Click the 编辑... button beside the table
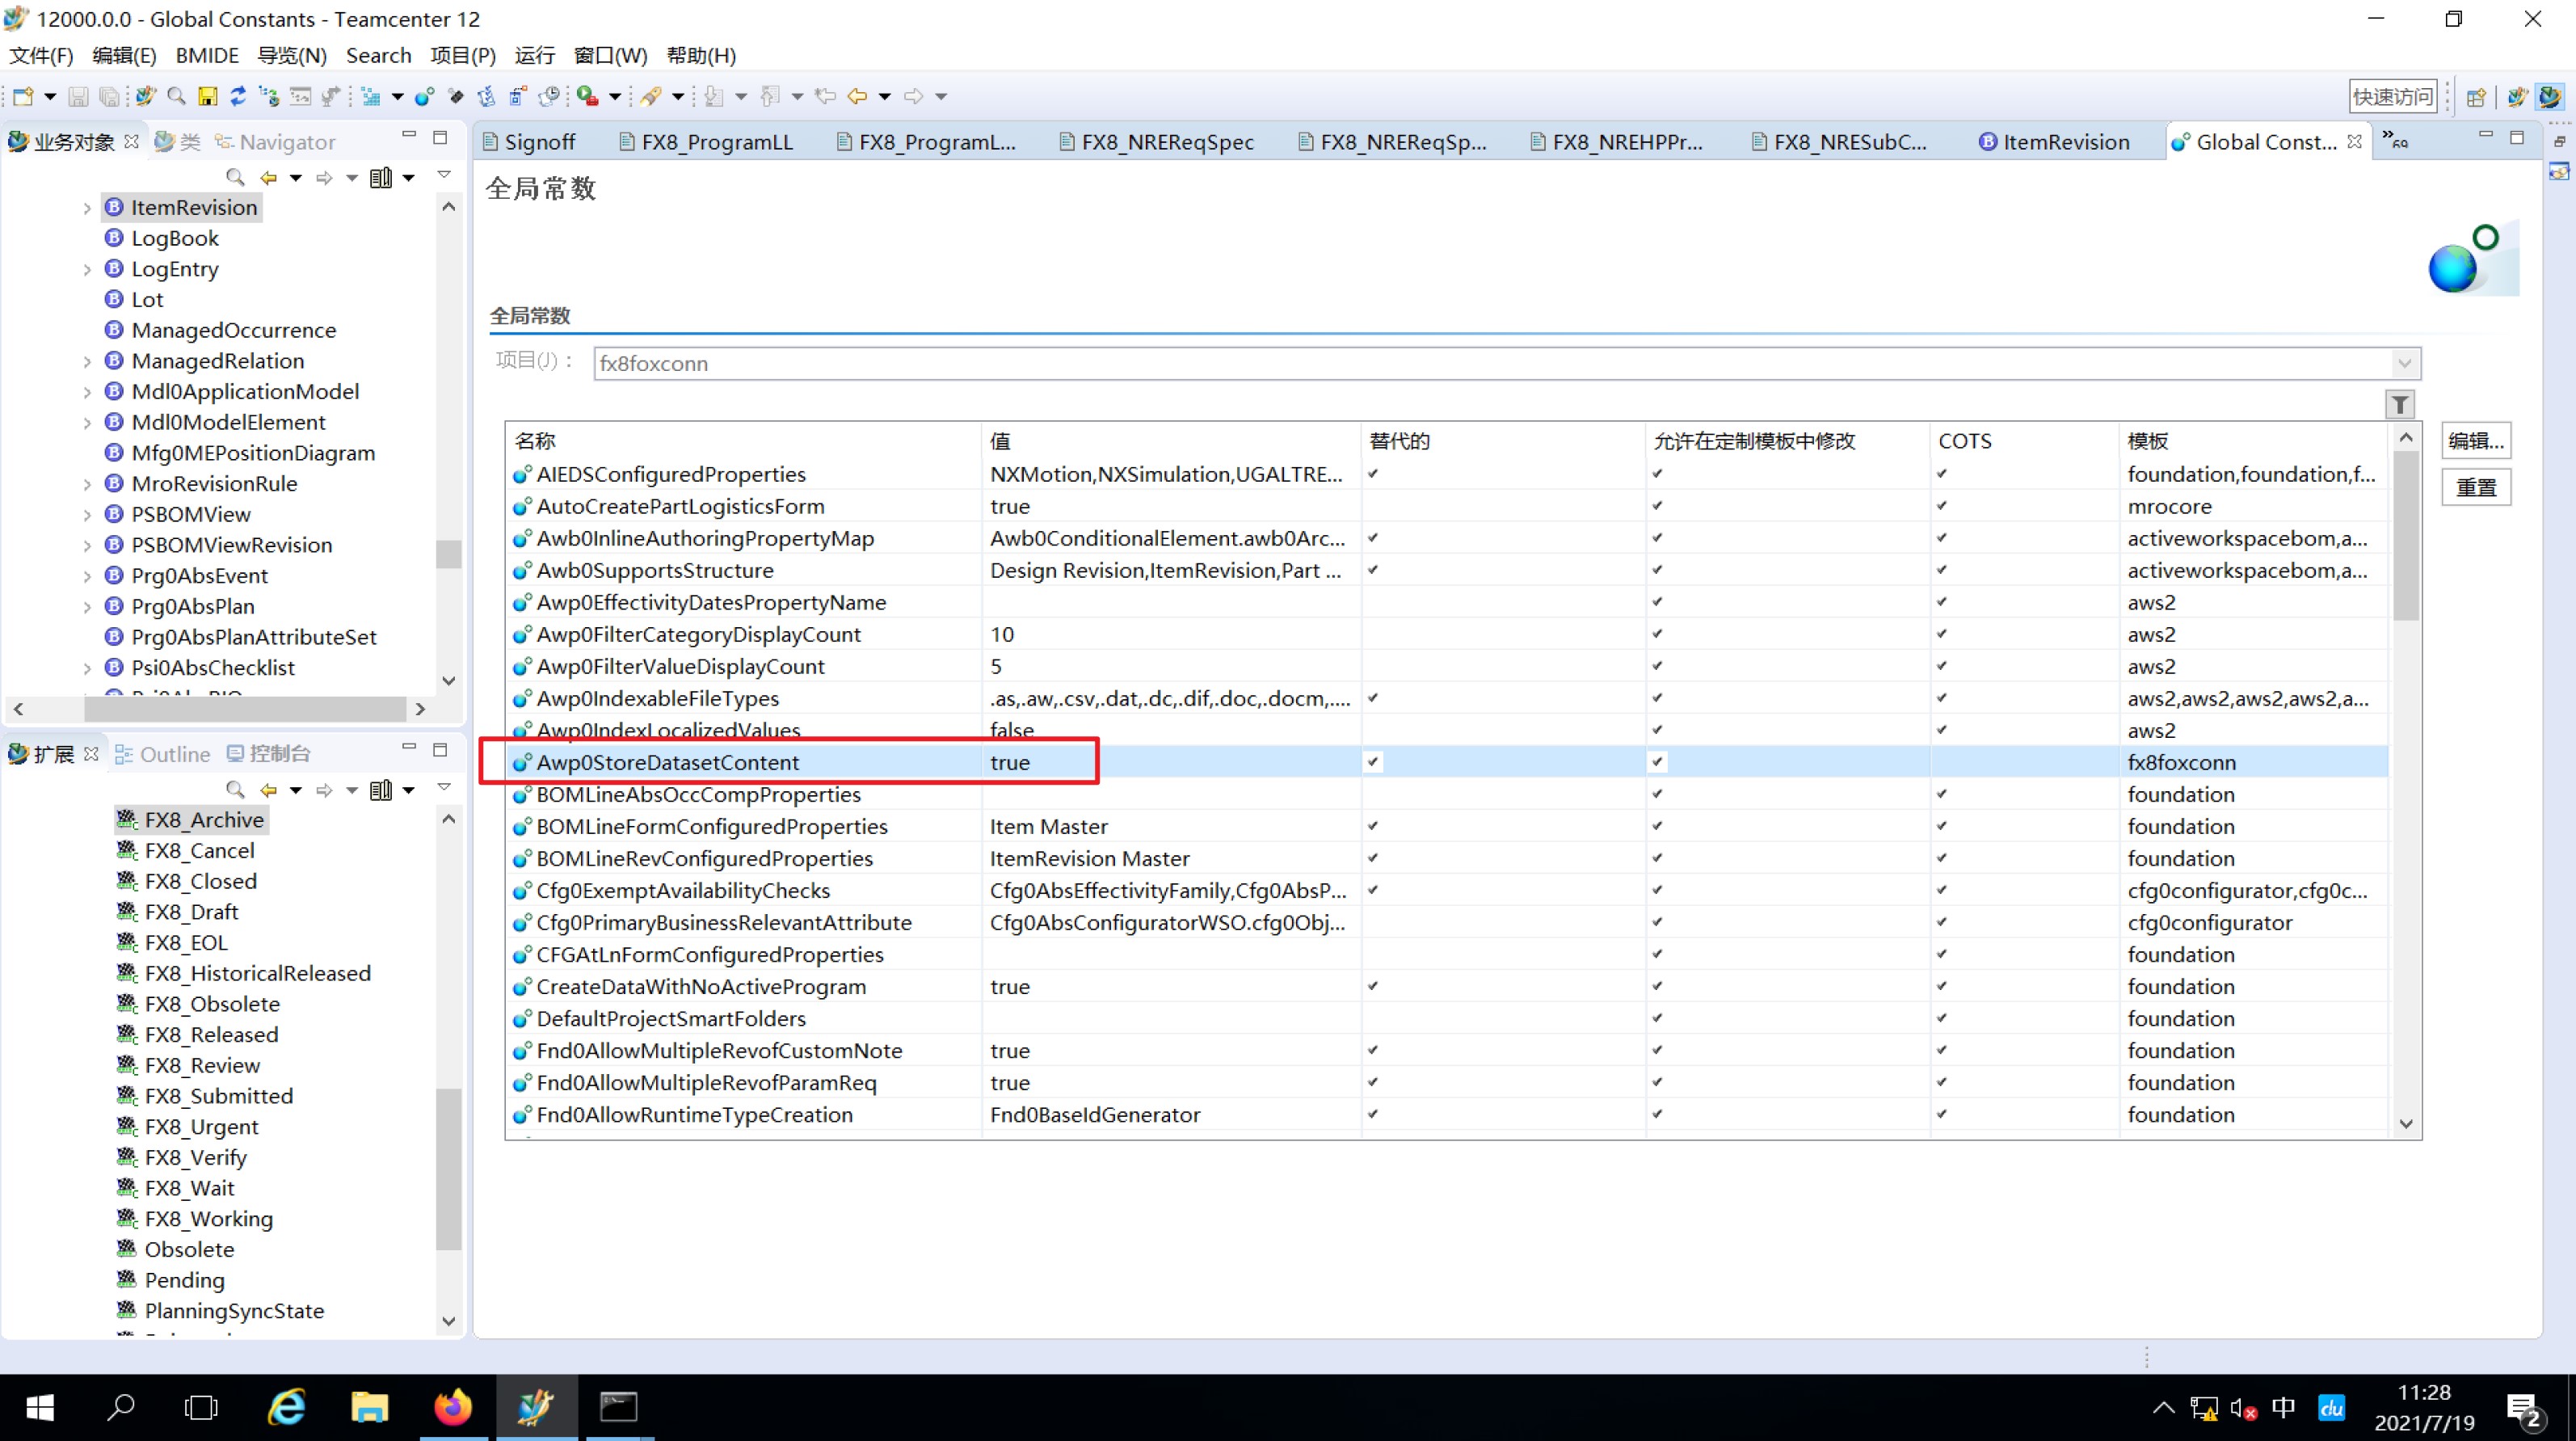Viewport: 2576px width, 1441px height. coord(2475,441)
